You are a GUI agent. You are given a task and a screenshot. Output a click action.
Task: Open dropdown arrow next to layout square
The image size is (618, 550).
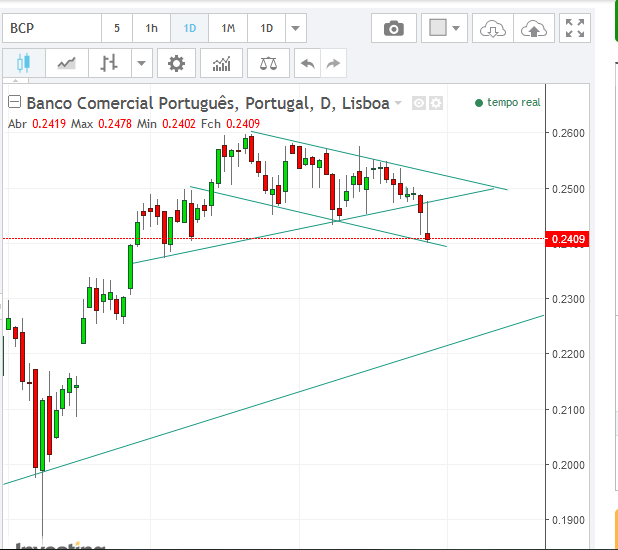click(x=456, y=28)
